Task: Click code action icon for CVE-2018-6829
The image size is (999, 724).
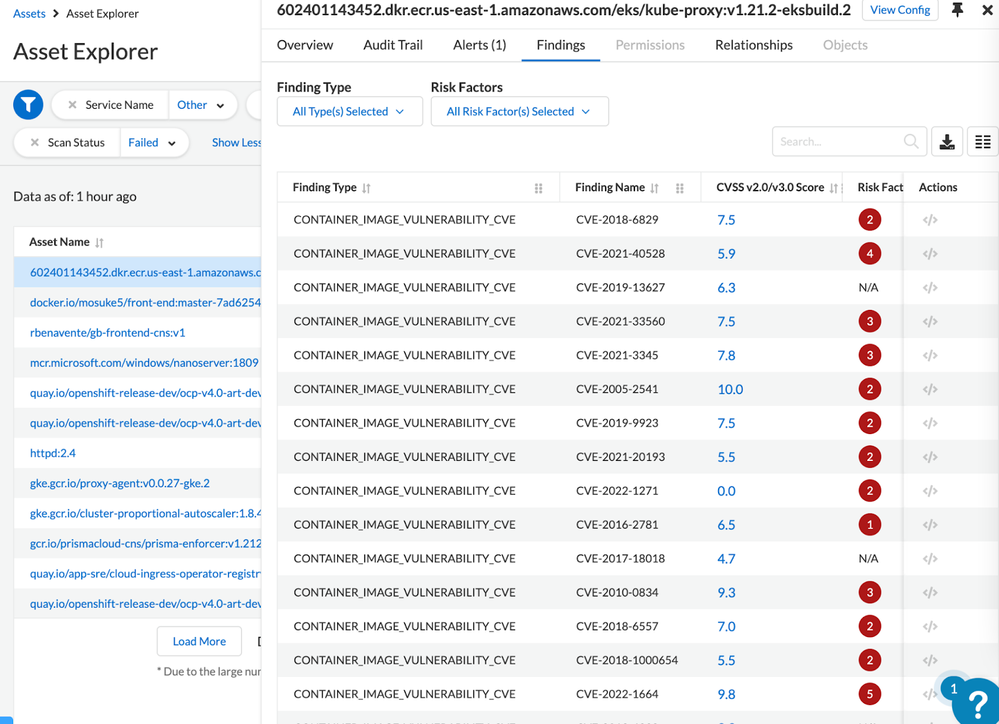Action: coord(930,220)
